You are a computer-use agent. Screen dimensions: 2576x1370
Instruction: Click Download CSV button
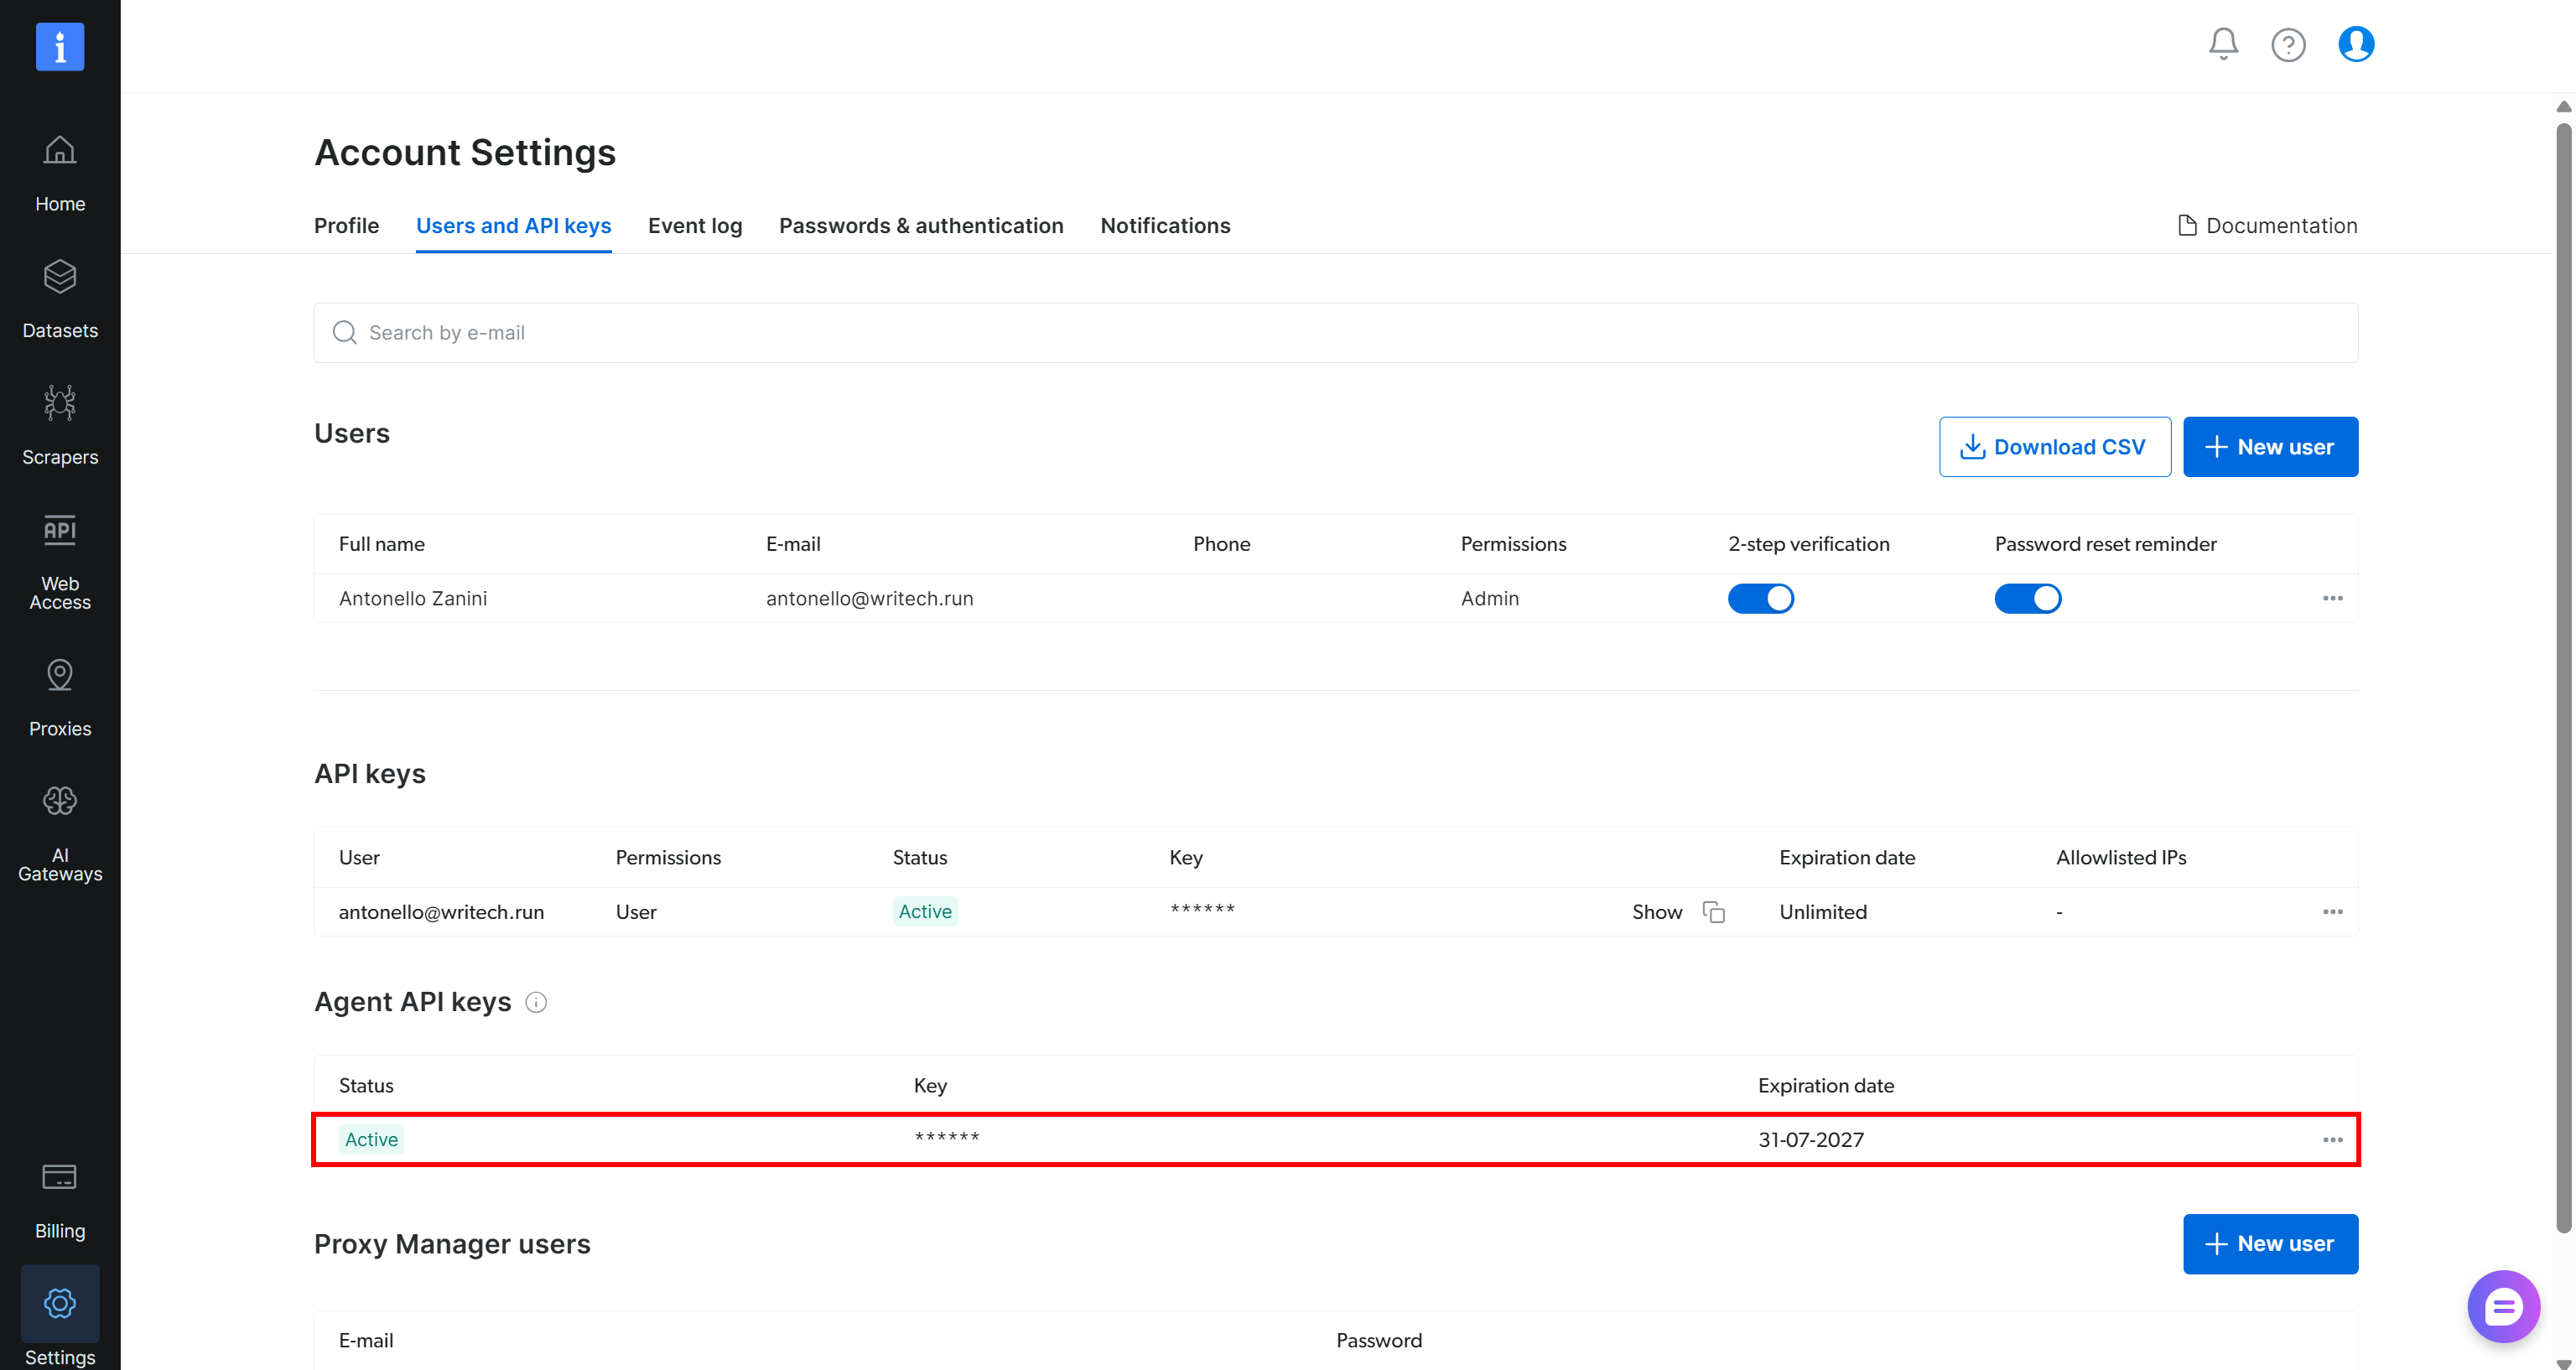click(x=2055, y=447)
